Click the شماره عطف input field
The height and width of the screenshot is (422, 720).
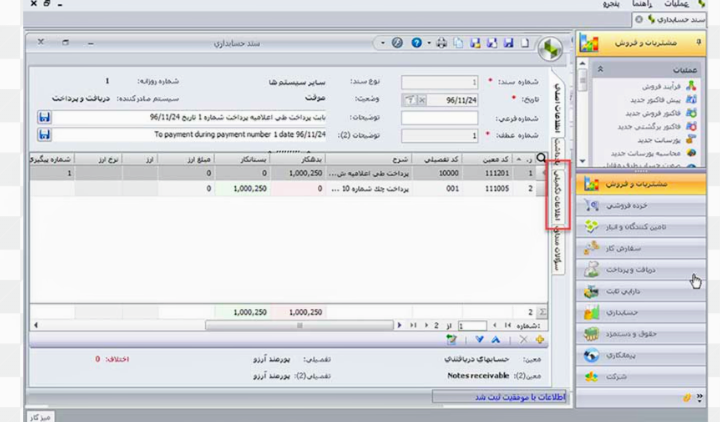click(439, 135)
